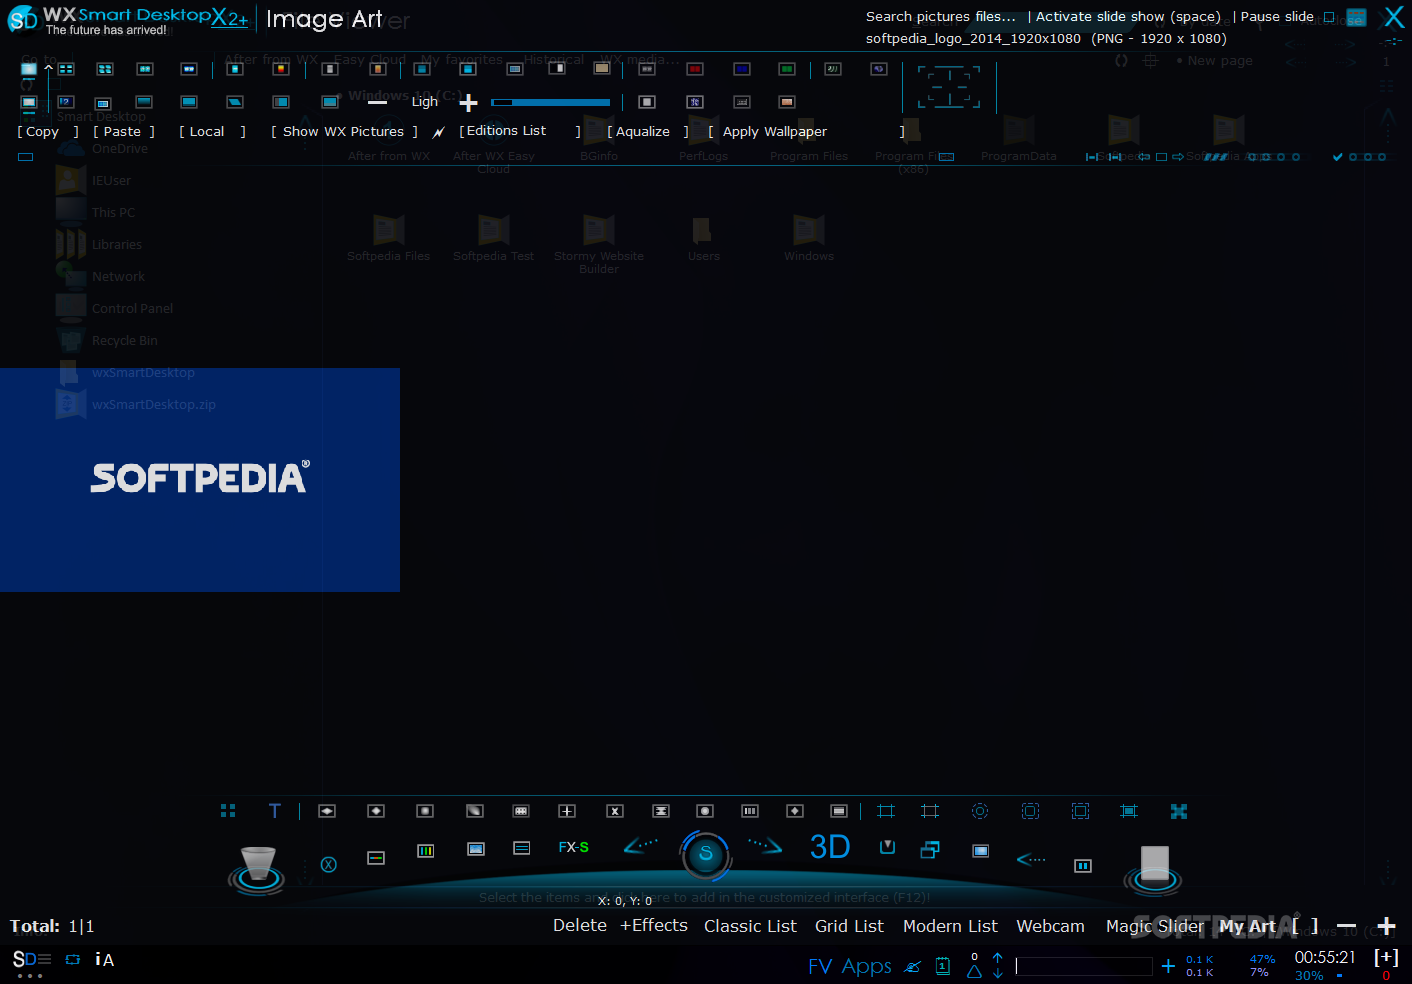Click the plus next to the status input field
The height and width of the screenshot is (984, 1412).
click(1168, 966)
